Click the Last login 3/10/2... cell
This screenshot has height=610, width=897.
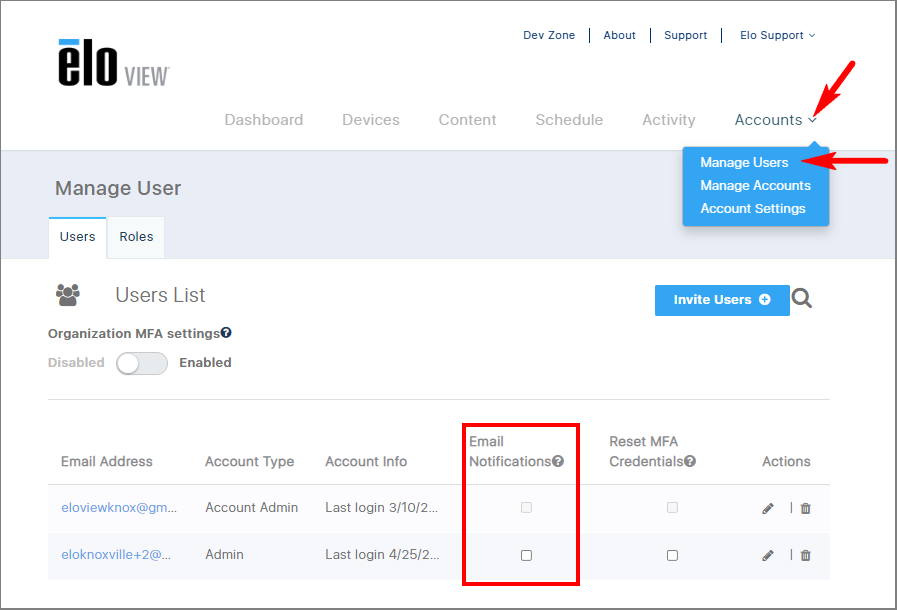click(x=382, y=508)
